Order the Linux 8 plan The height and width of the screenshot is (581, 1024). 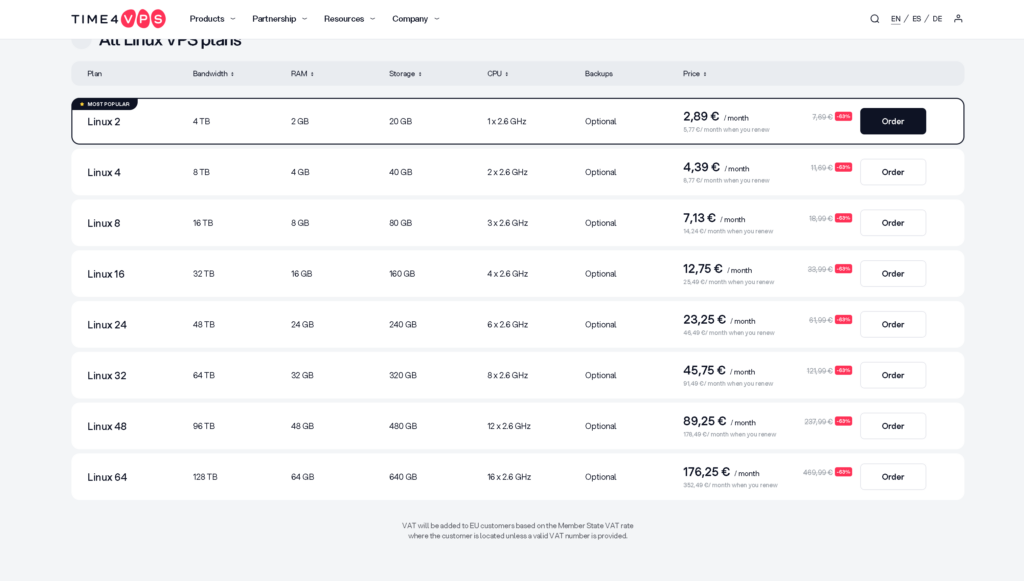pos(893,223)
